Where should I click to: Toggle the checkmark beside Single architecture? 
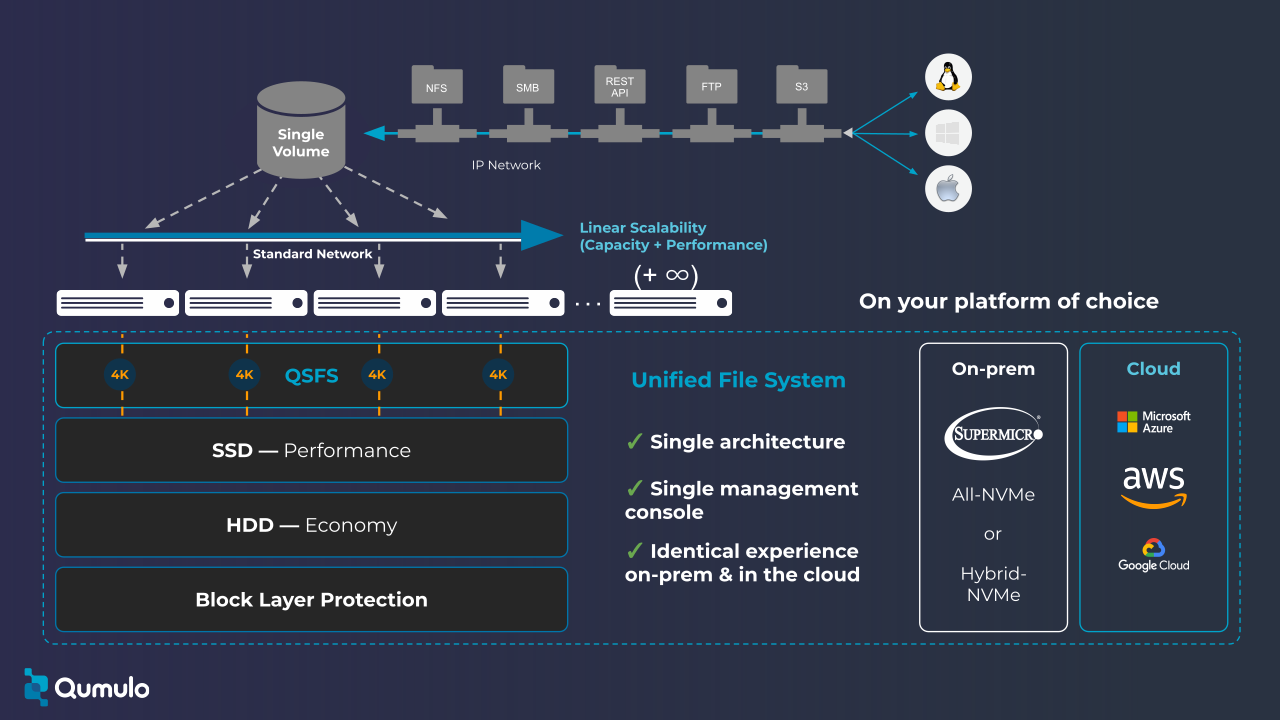[x=637, y=441]
